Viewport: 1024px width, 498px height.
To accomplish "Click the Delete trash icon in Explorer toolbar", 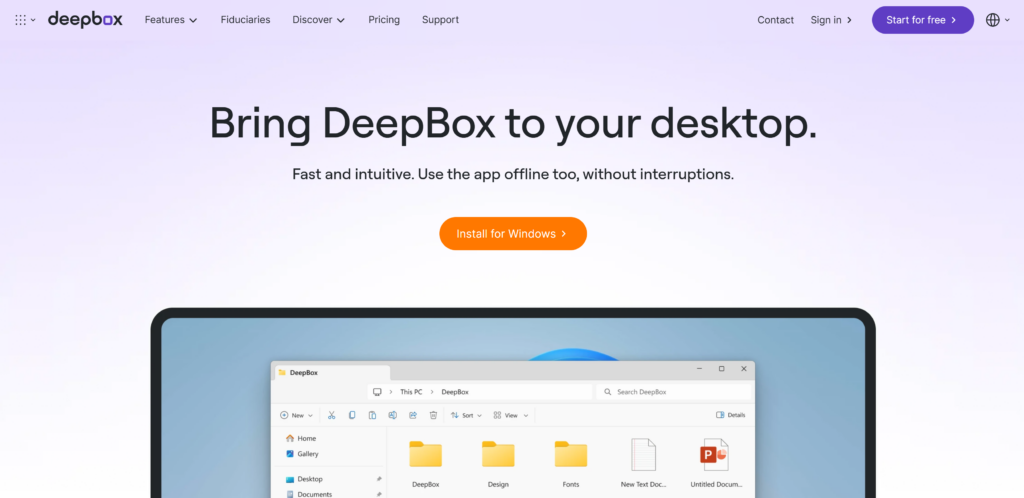I will pyautogui.click(x=433, y=415).
